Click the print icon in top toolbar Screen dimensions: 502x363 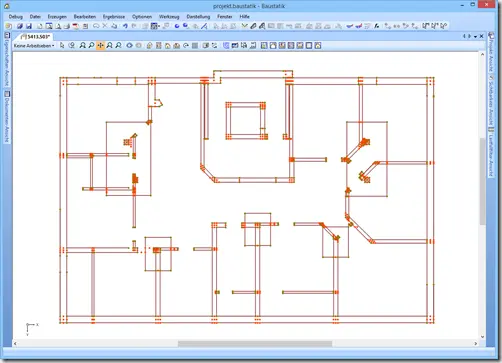[67, 26]
